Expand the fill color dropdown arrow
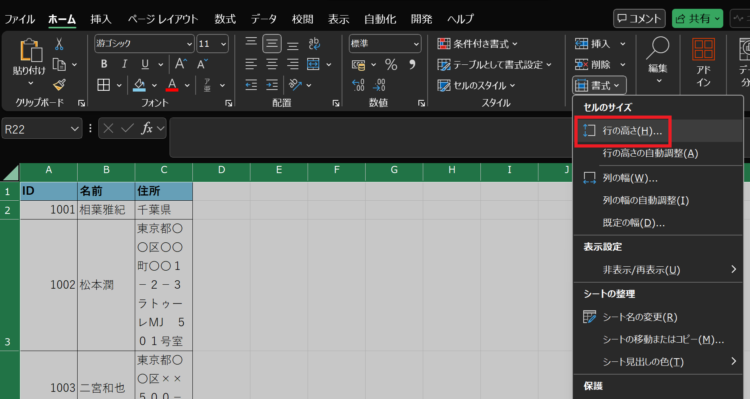750x399 pixels. pos(154,86)
